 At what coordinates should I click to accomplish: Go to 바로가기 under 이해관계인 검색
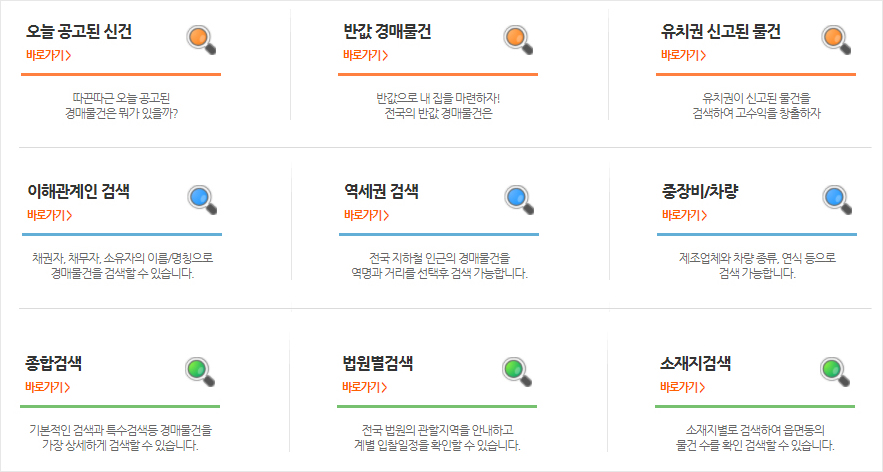(48, 214)
